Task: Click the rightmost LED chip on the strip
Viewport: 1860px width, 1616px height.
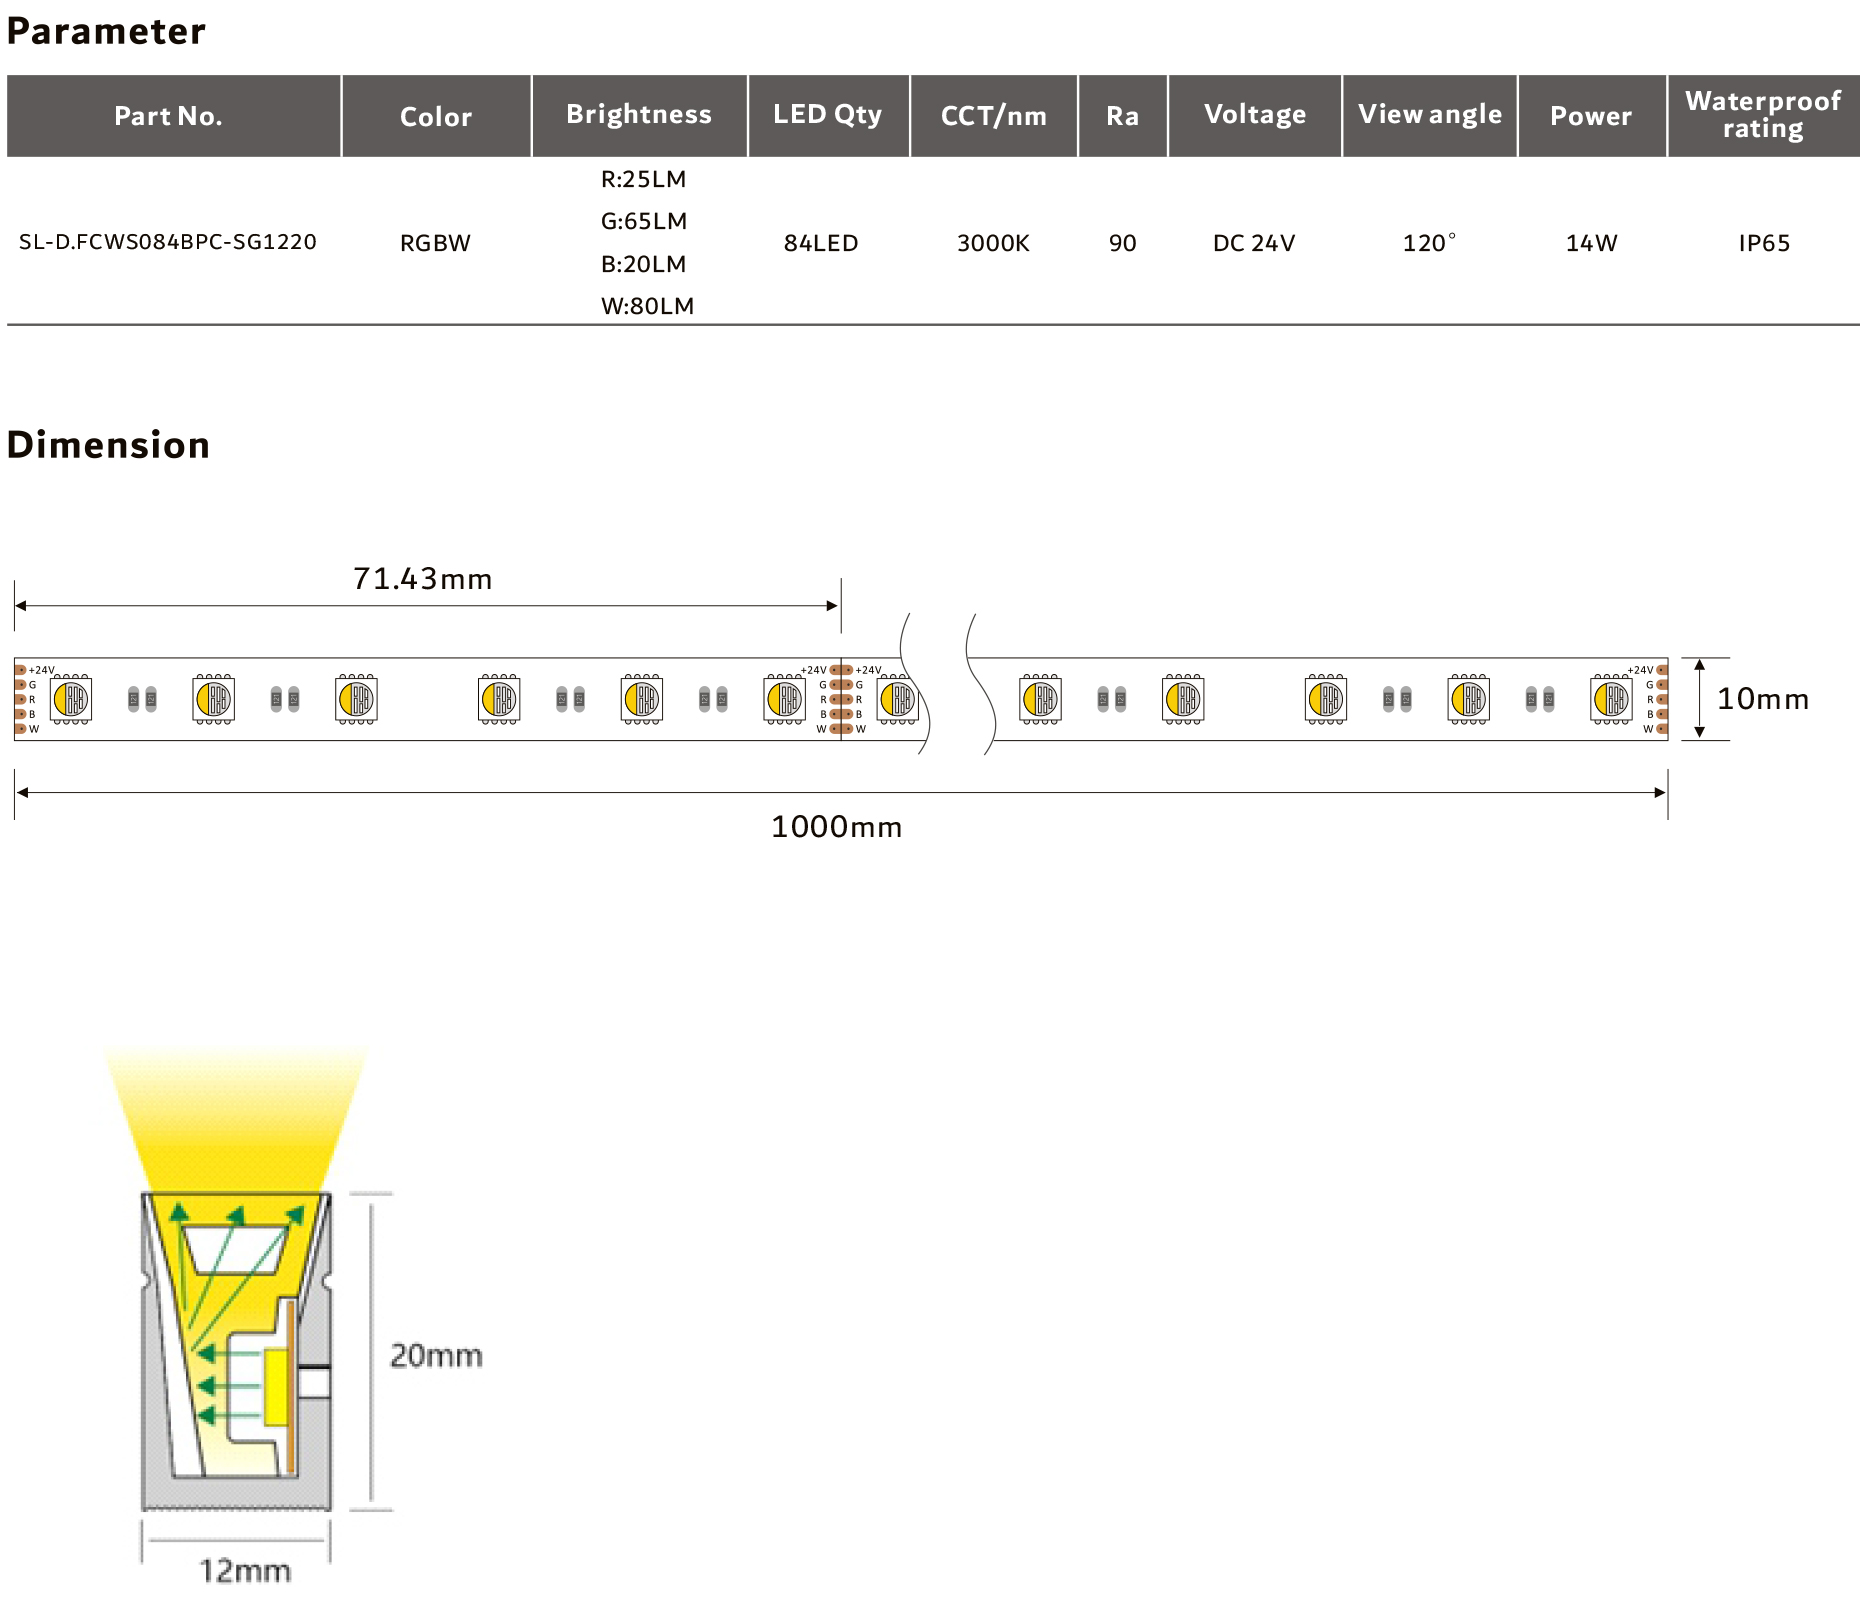Action: click(x=1611, y=699)
